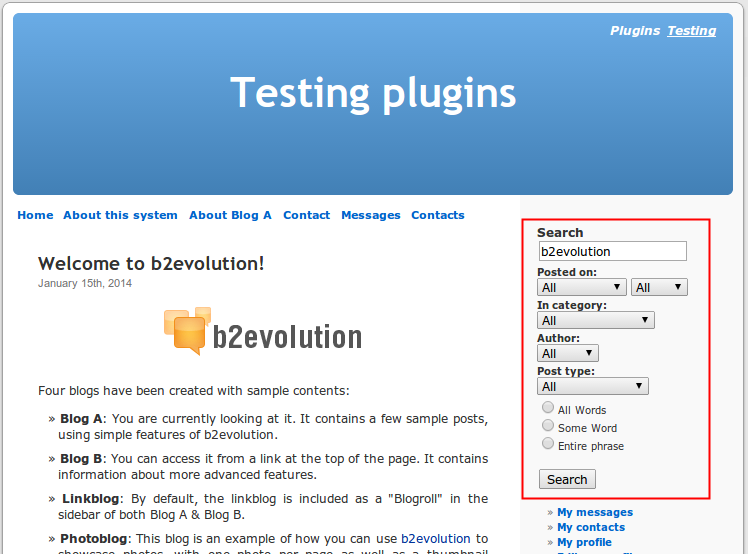Go to the Home menu item

point(35,215)
